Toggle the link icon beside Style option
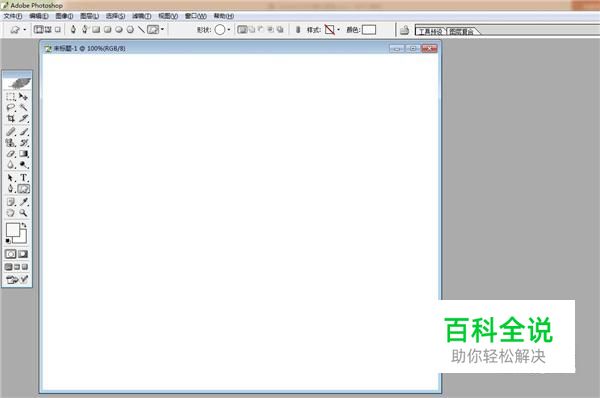This screenshot has width=600, height=398. click(298, 29)
